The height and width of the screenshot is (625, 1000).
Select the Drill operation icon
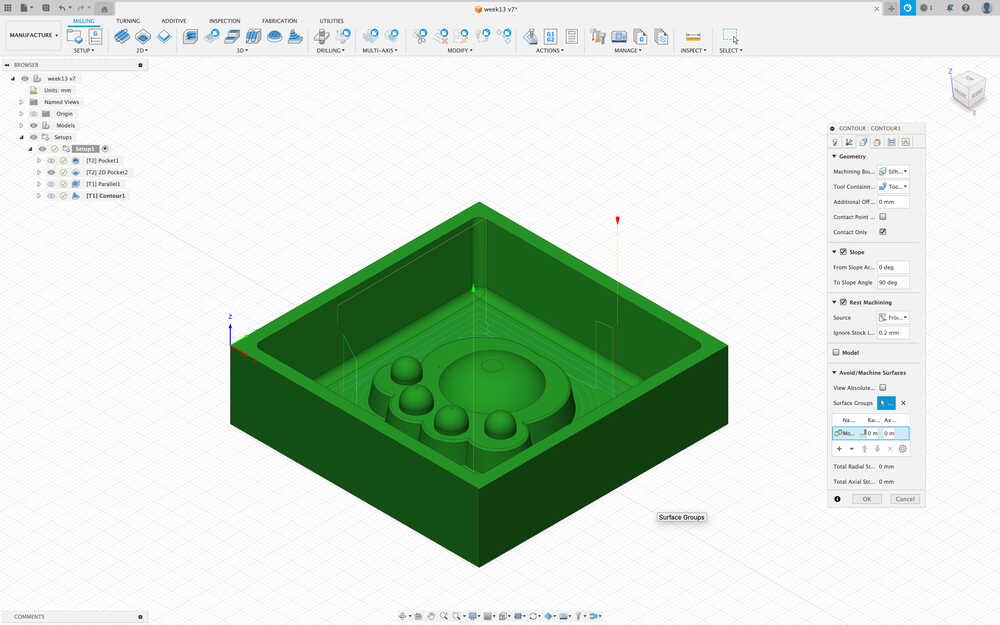[322, 36]
